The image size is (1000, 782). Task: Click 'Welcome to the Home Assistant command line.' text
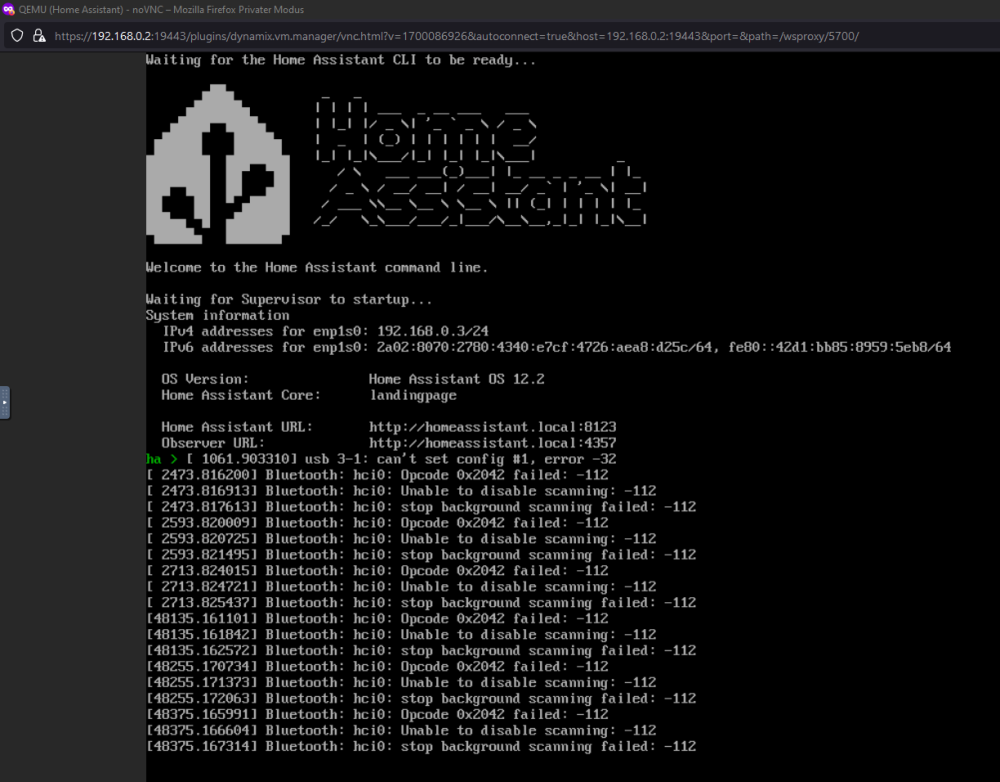317,268
